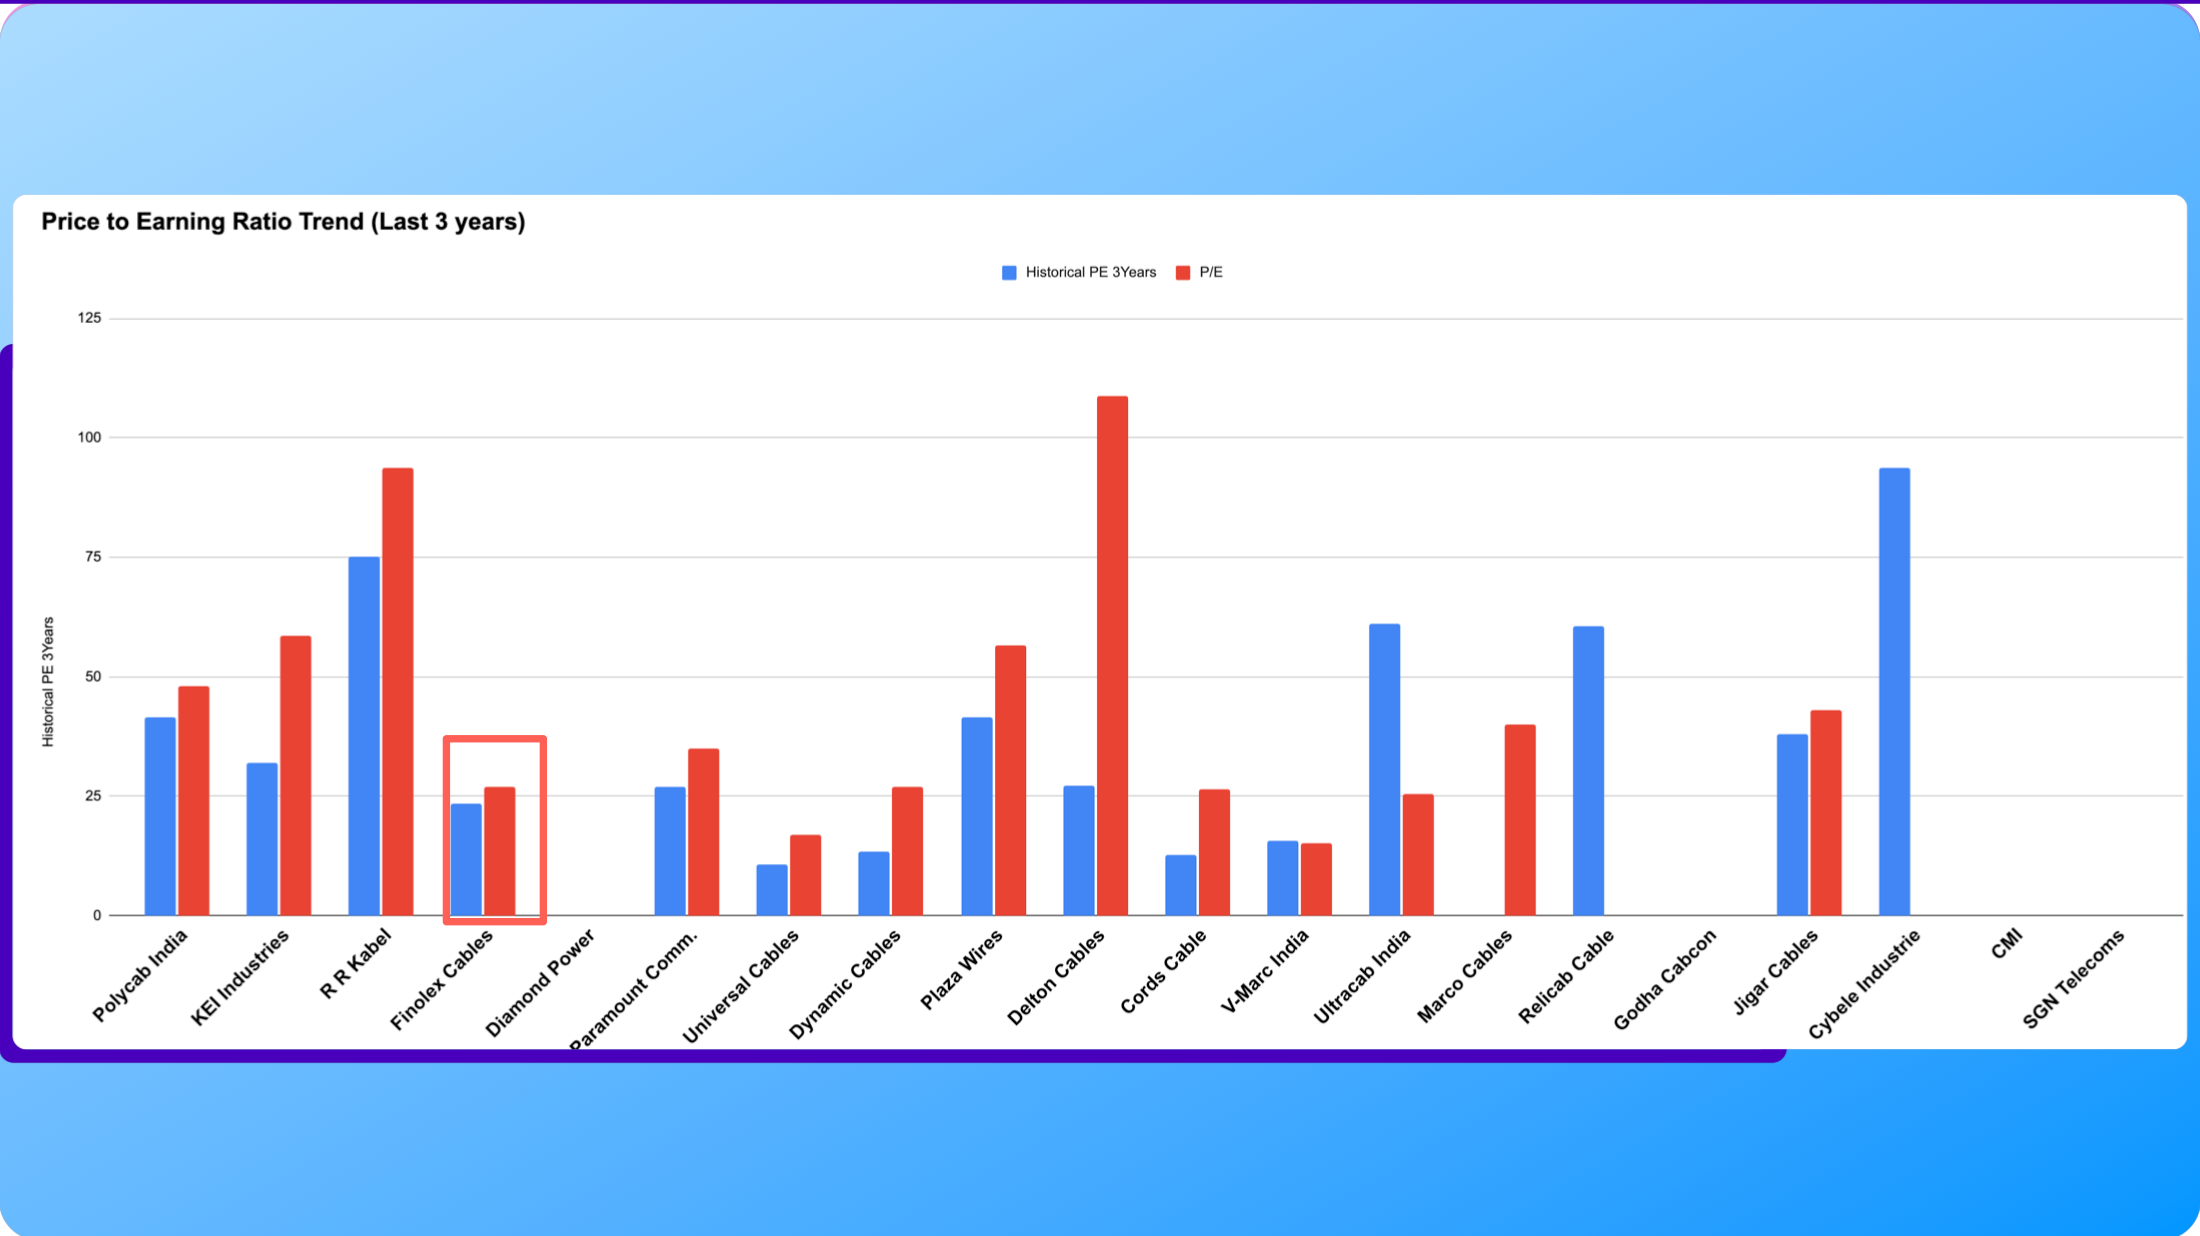Image resolution: width=2200 pixels, height=1236 pixels.
Task: Click the blue historical bar for Jigar Cables
Action: coord(1792,825)
